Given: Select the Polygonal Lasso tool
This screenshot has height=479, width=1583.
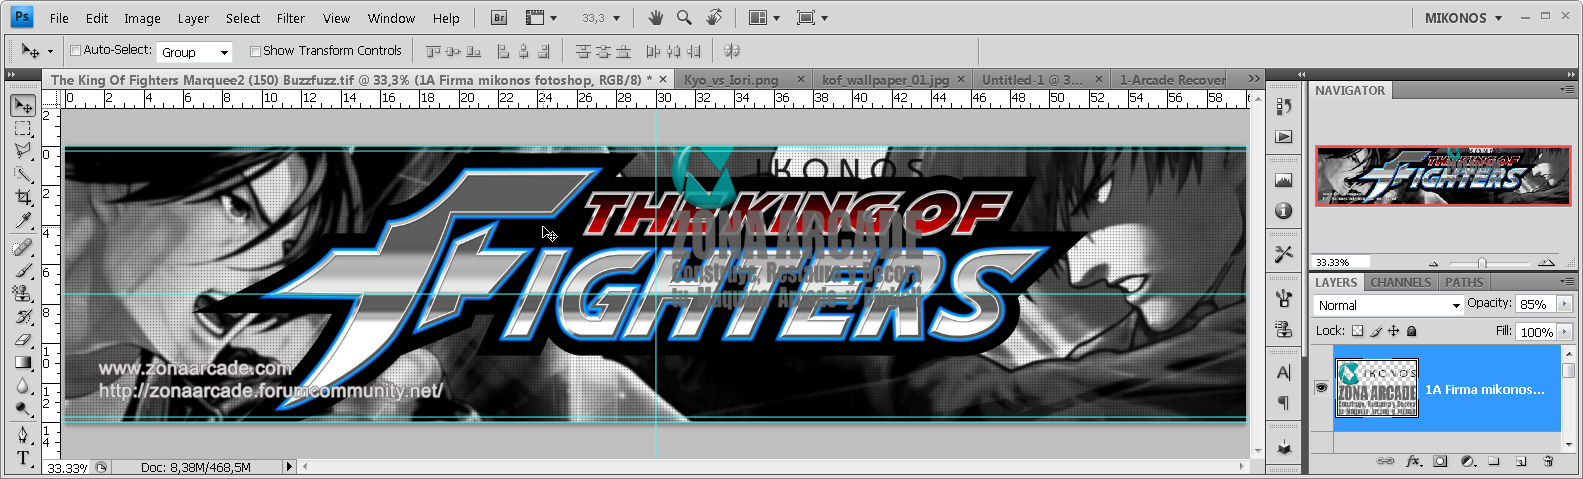Looking at the screenshot, I should tap(23, 151).
